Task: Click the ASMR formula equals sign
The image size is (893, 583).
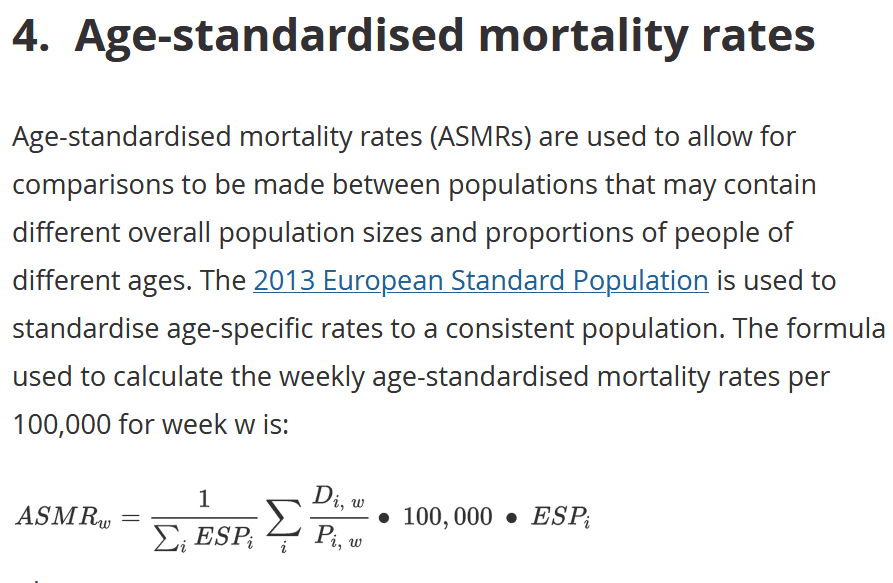Action: [x=130, y=518]
